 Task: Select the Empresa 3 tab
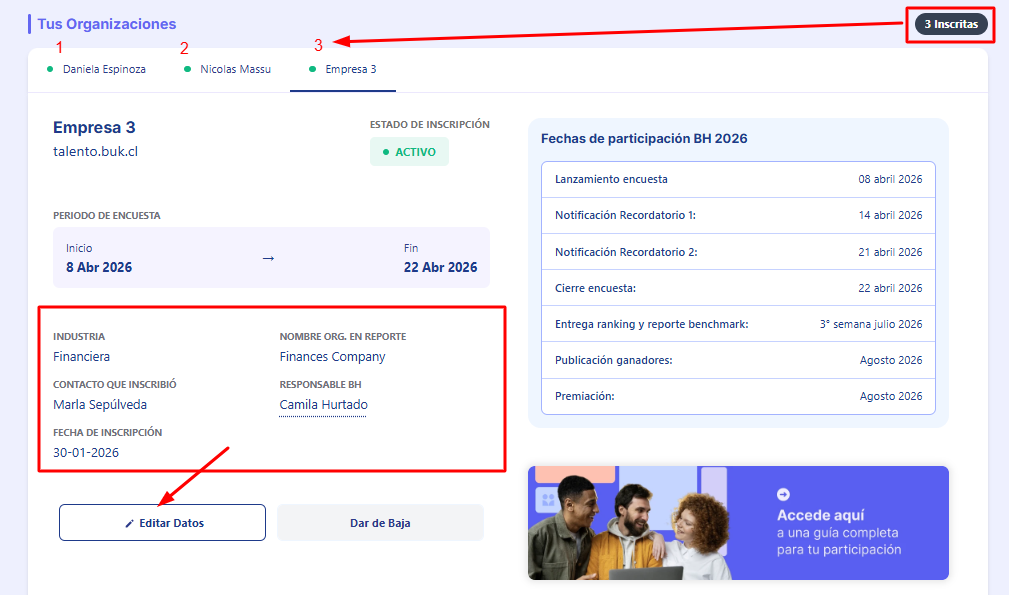pyautogui.click(x=350, y=69)
